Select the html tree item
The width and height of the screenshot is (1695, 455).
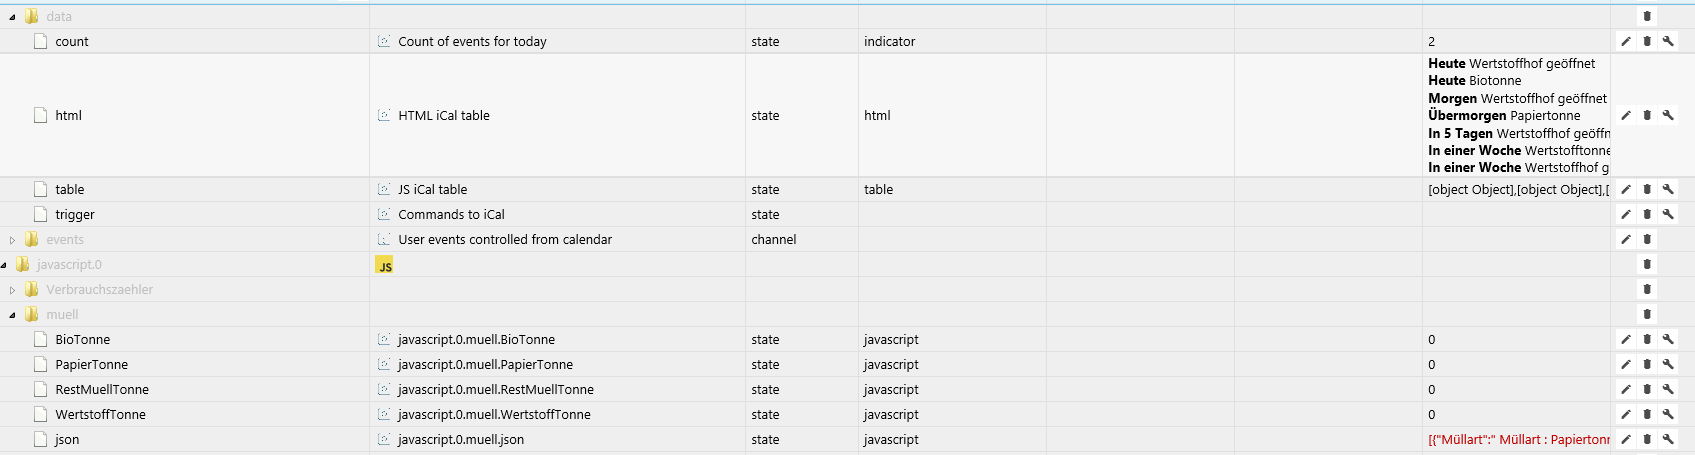tap(68, 115)
